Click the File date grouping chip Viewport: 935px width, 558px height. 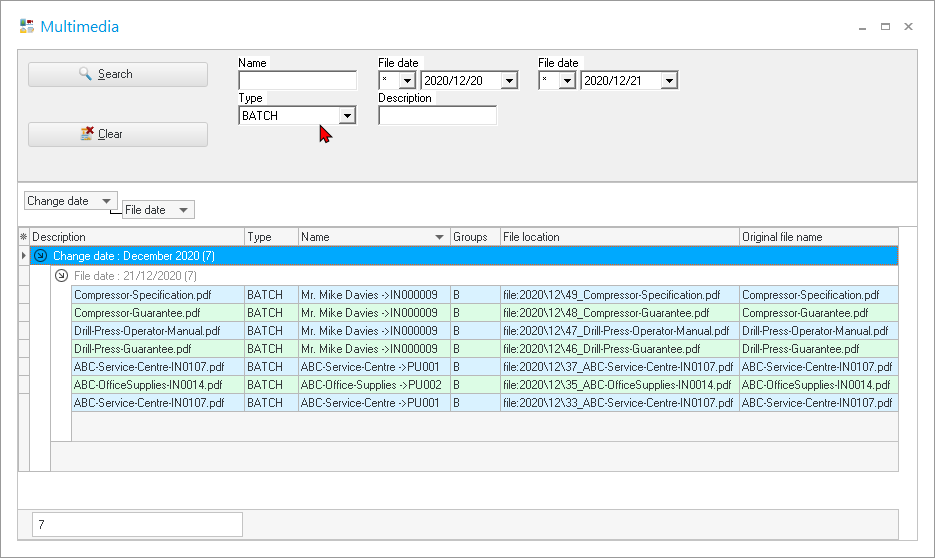(x=158, y=210)
